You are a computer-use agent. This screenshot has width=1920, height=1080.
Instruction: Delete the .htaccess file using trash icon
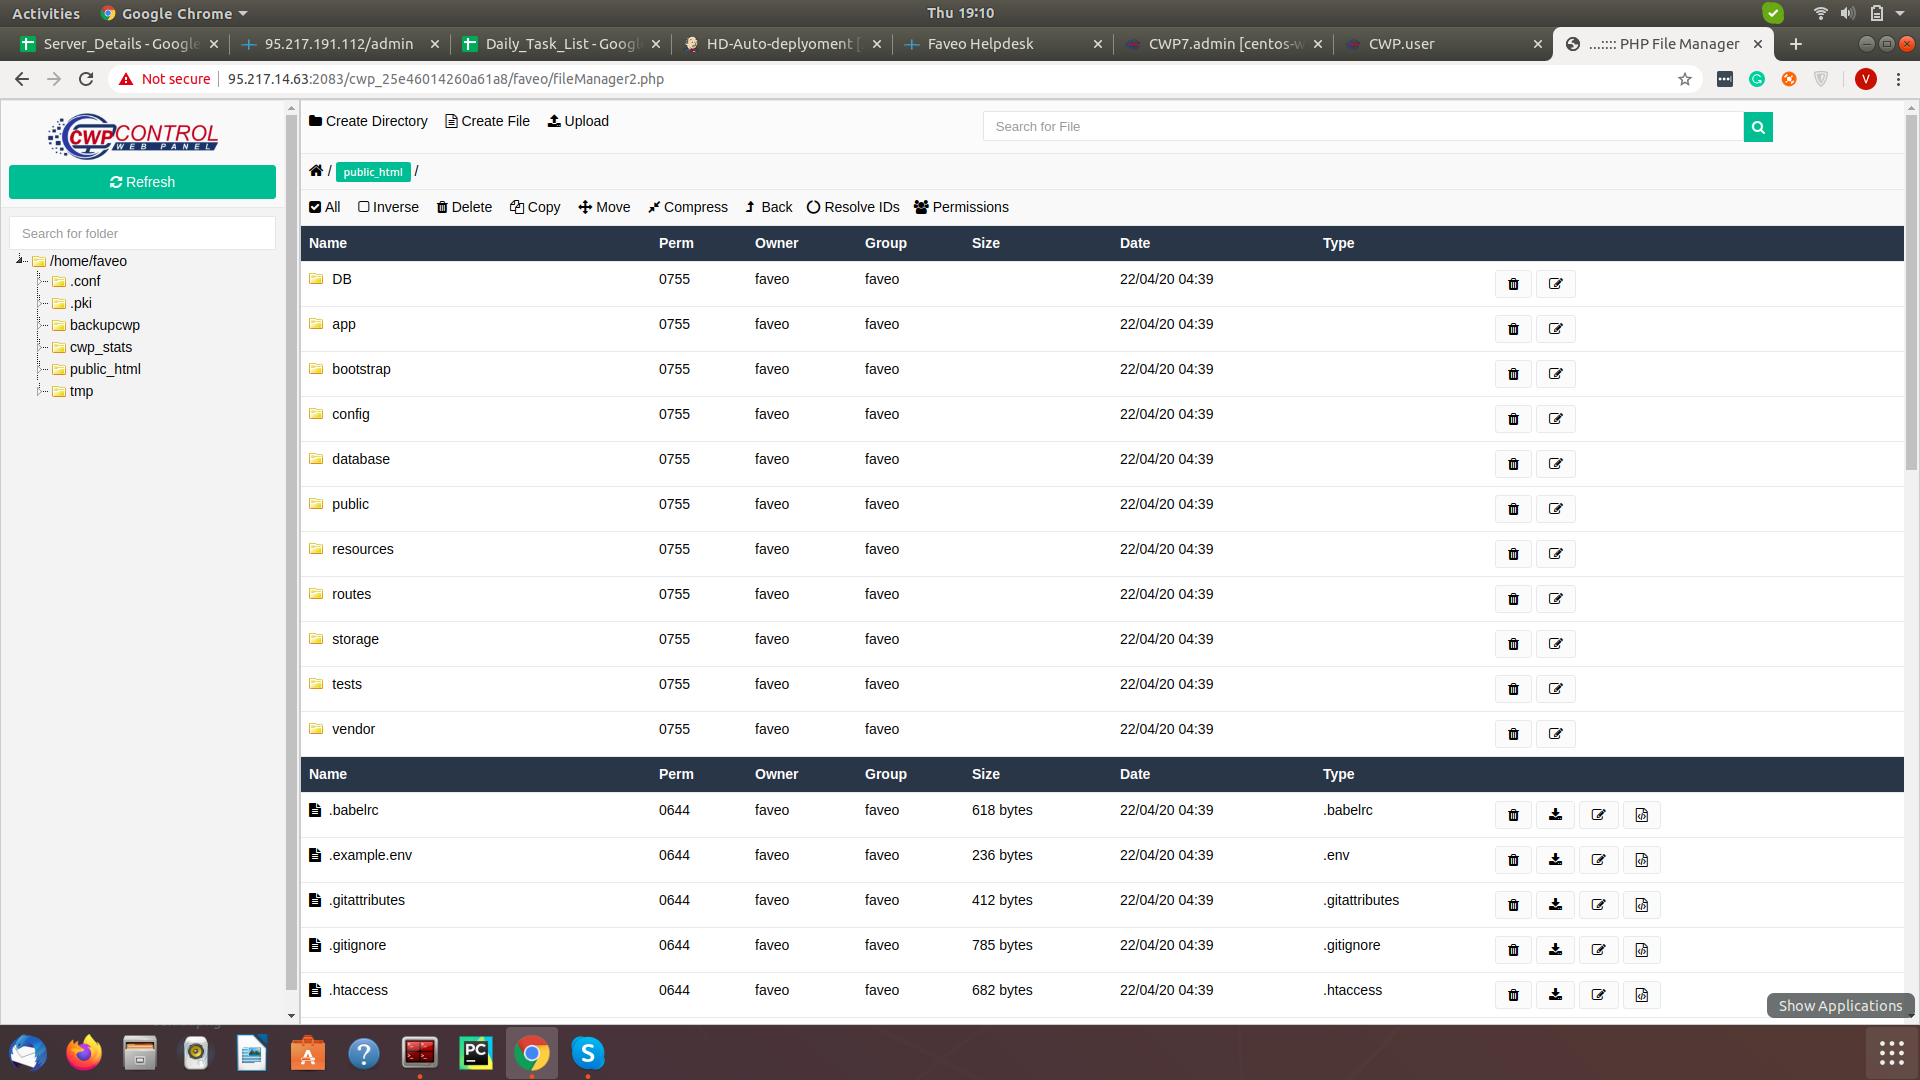click(1513, 995)
